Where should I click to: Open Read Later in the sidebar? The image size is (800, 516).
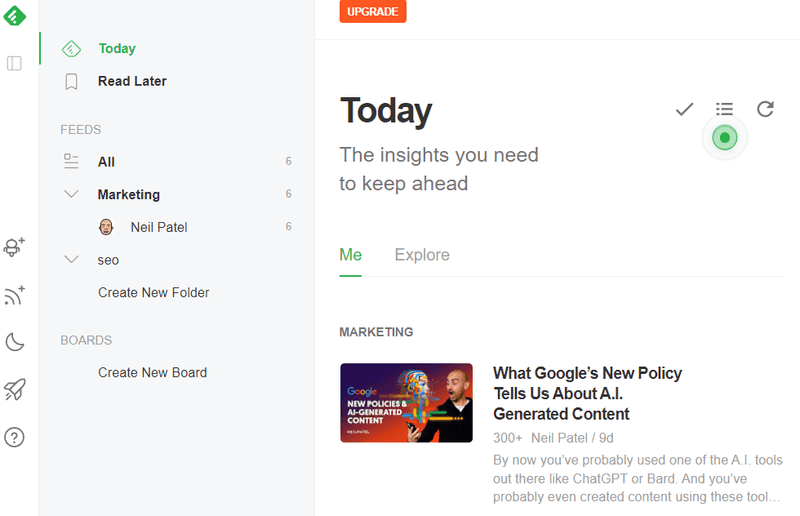point(132,81)
